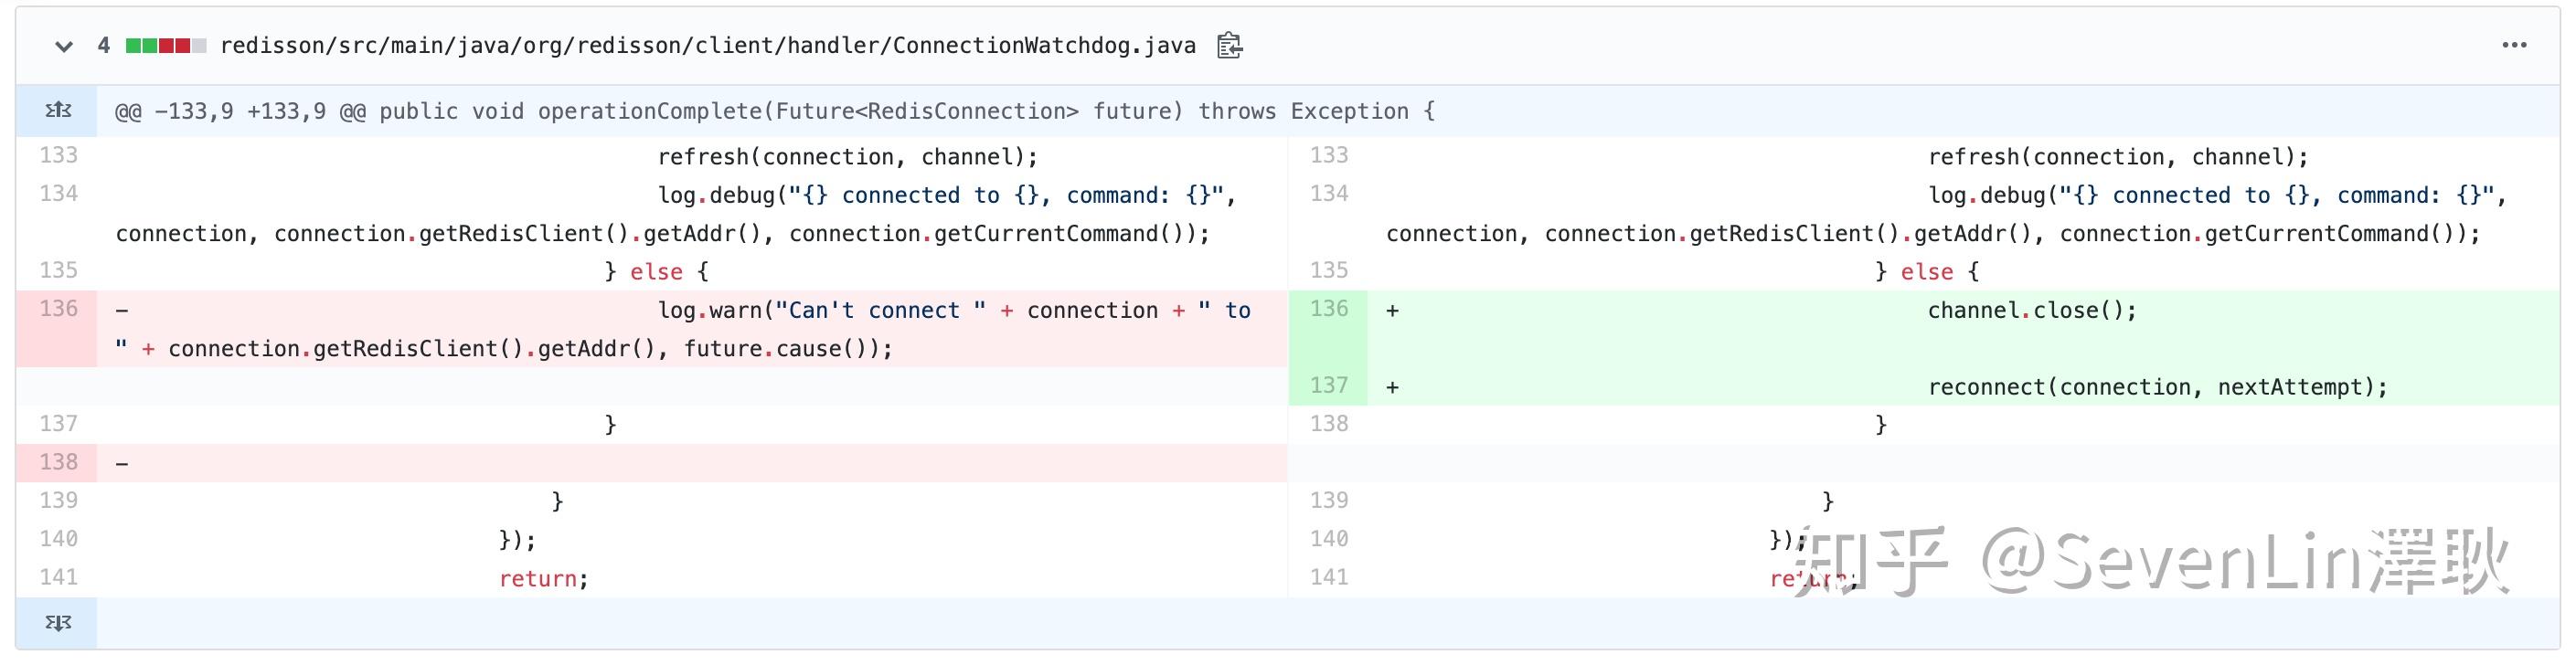Viewport: 2576px width, 665px height.
Task: Copy the file path to clipboard
Action: tap(1229, 46)
